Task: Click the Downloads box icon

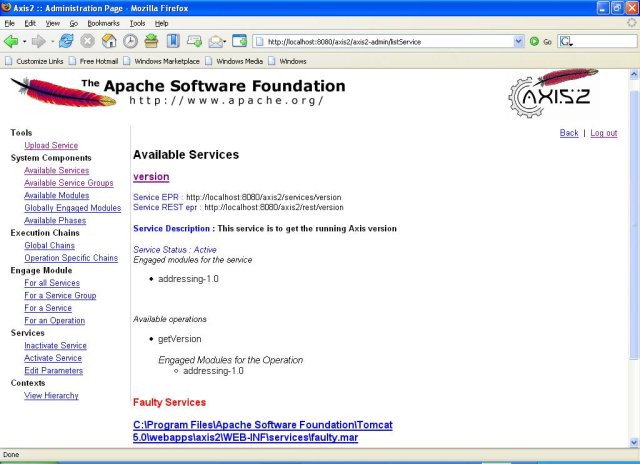Action: pyautogui.click(x=151, y=41)
